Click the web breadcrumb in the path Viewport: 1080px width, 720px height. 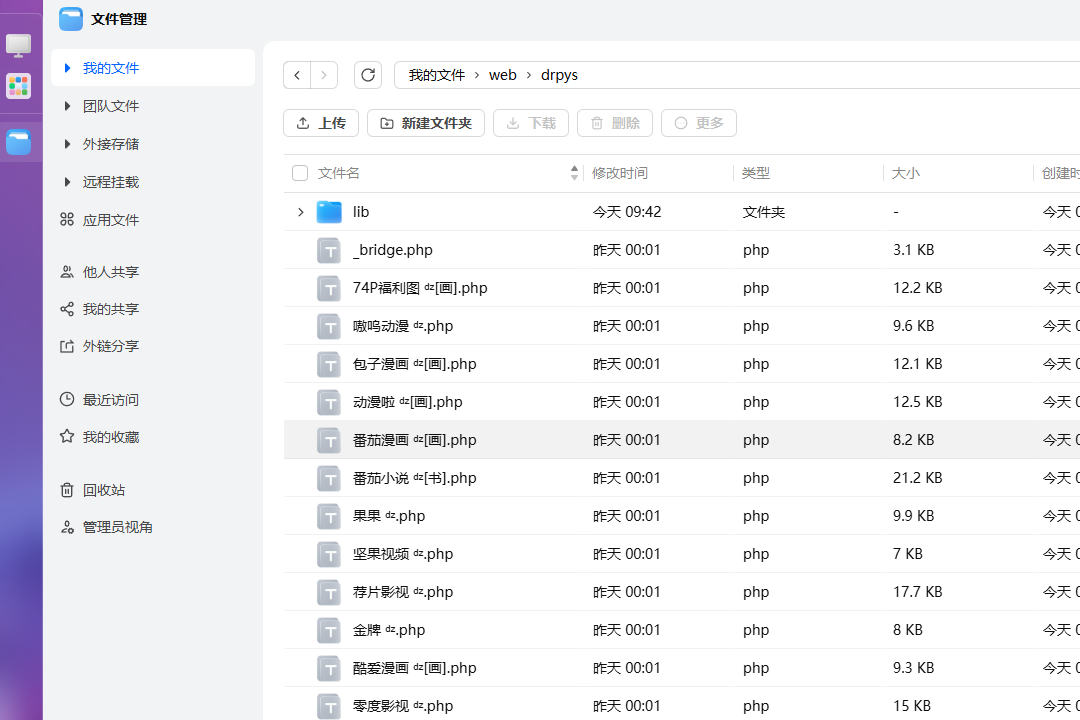tap(502, 75)
